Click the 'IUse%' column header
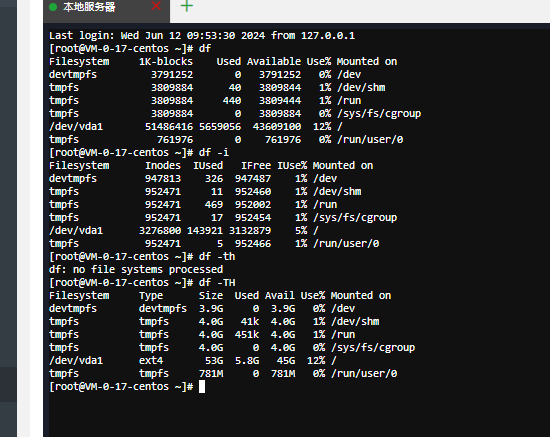 point(292,165)
